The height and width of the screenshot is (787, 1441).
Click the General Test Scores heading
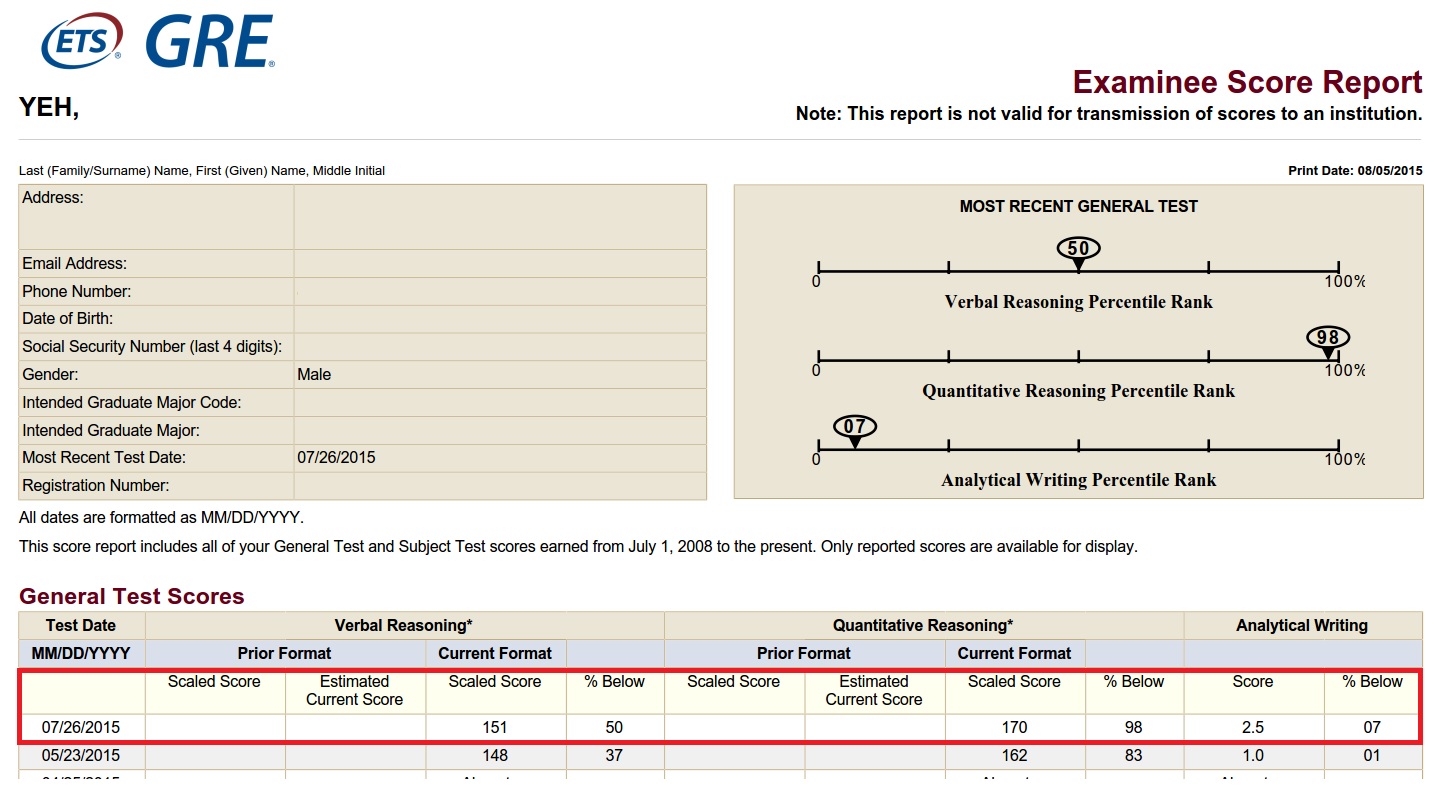point(132,597)
